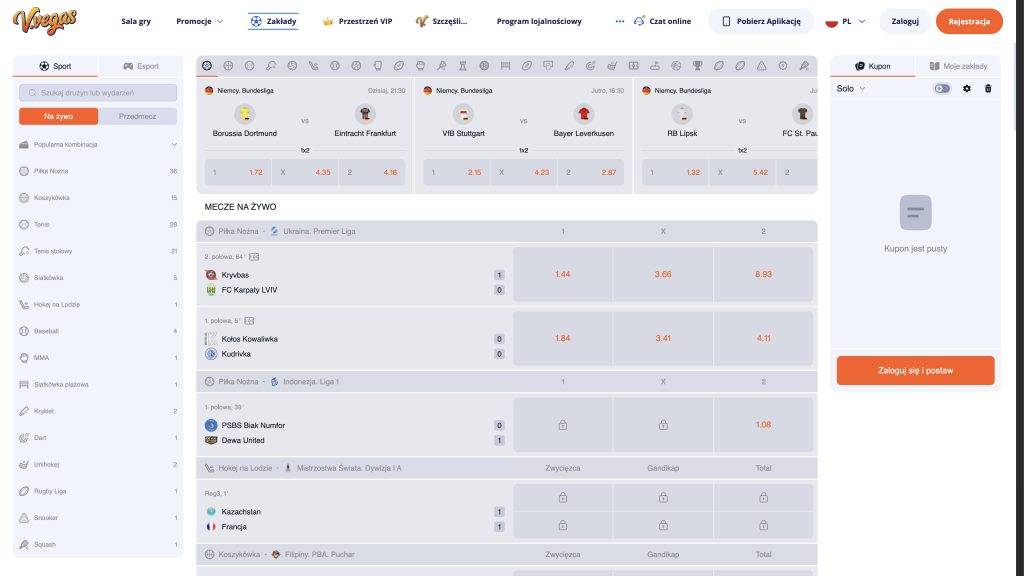Click the triangle snooker icon in sports strip
1024x576 pixels.
click(x=761, y=66)
